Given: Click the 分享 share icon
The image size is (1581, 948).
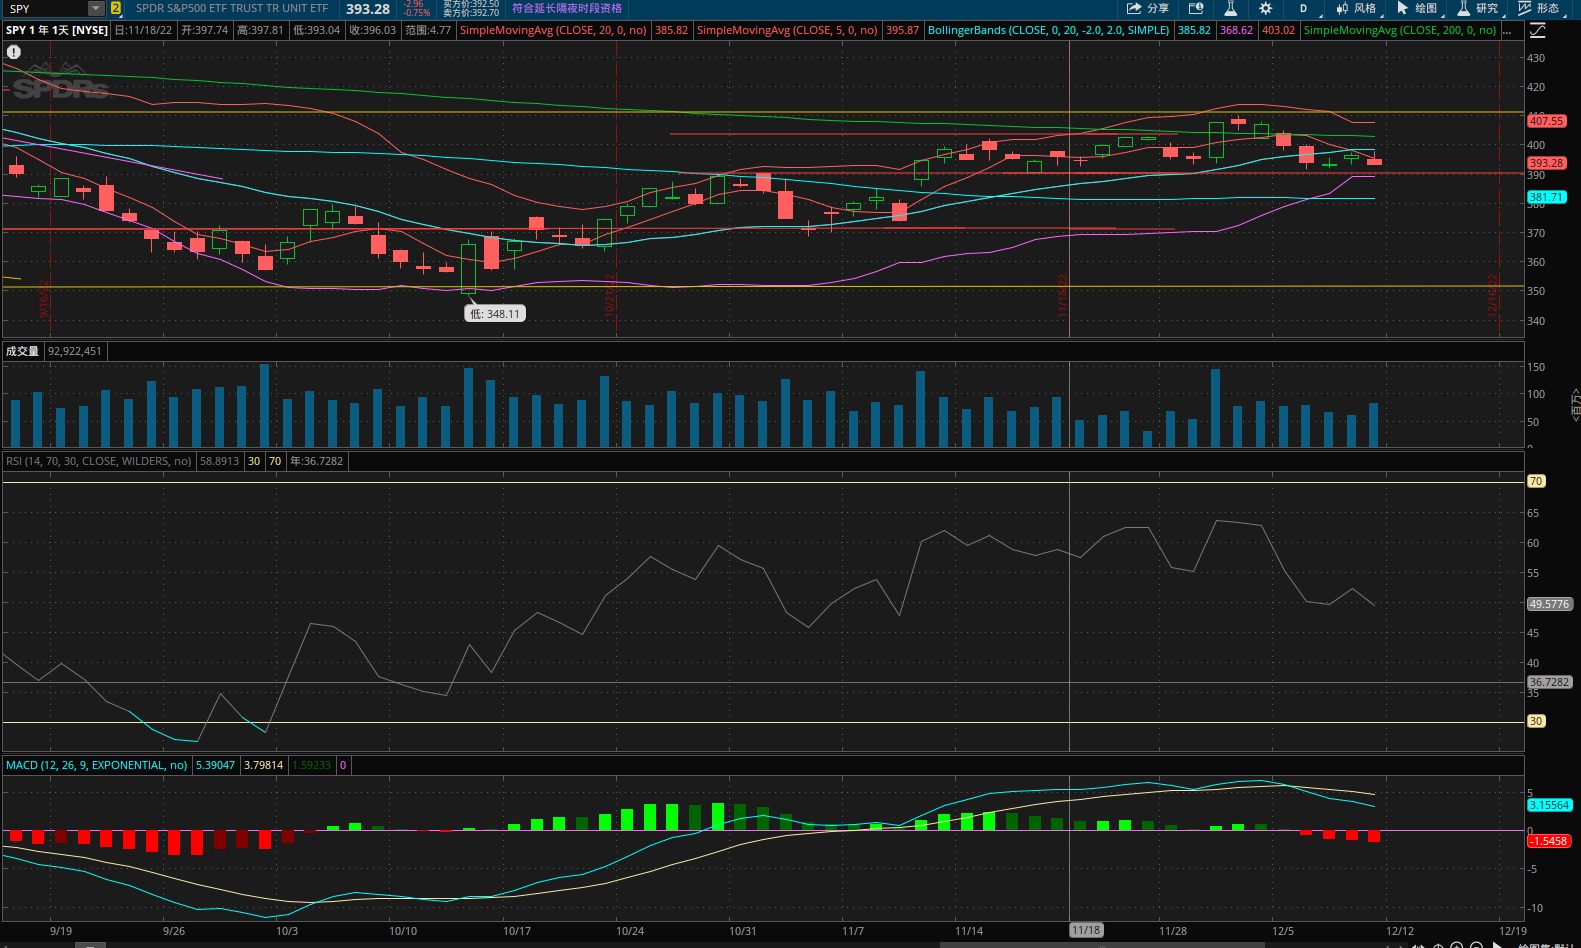Looking at the screenshot, I should (1147, 8).
